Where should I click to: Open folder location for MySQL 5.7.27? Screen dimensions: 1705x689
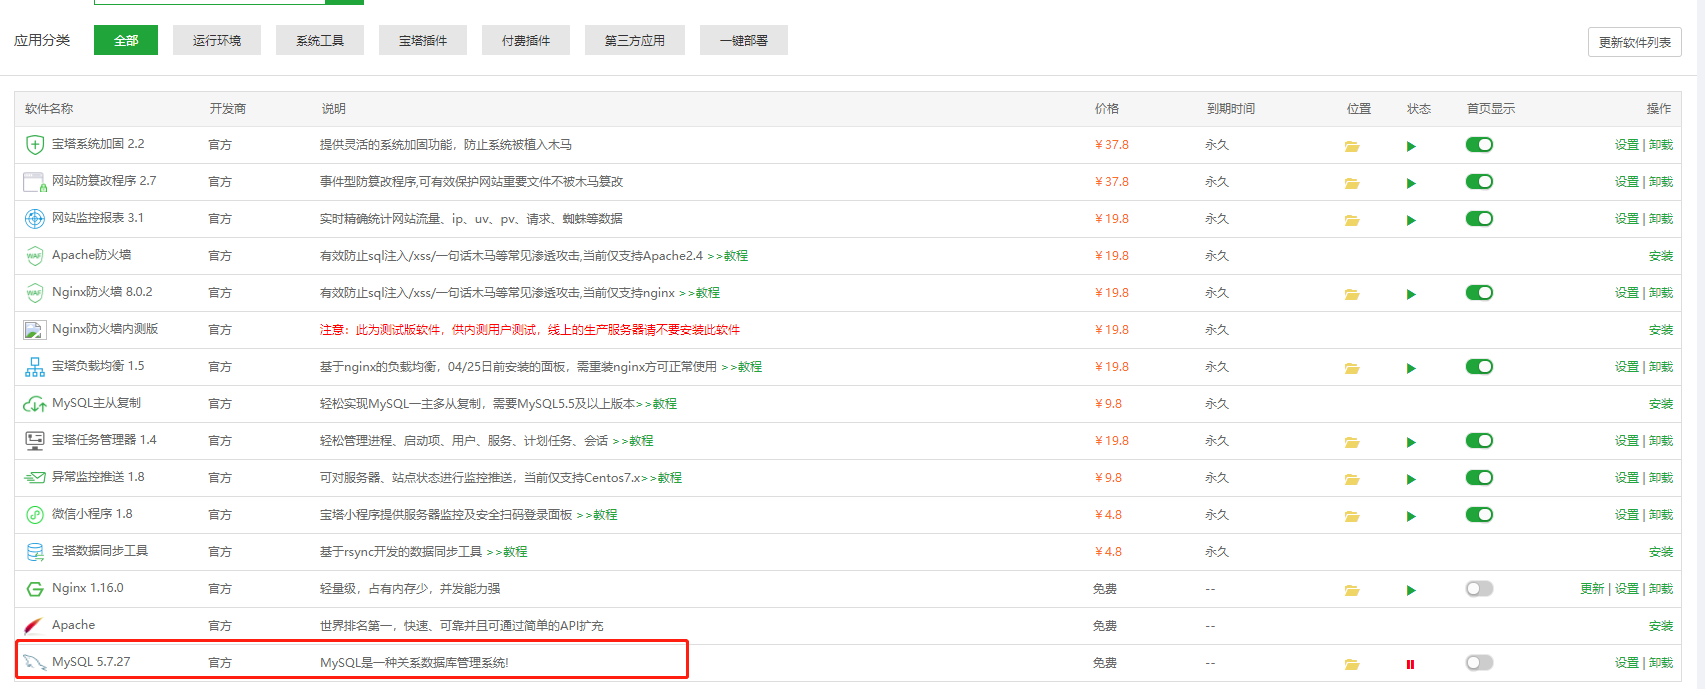pos(1352,664)
